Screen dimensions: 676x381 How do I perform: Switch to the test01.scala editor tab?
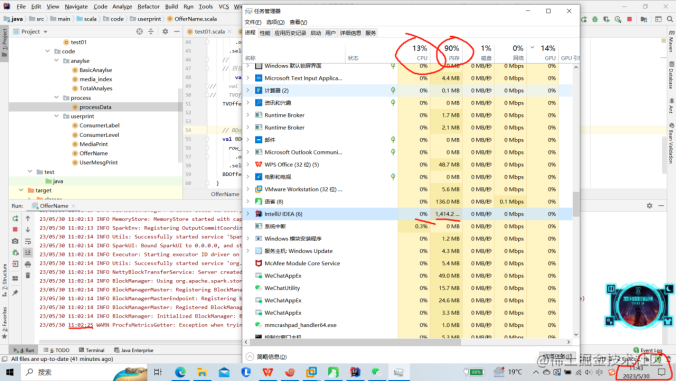click(210, 31)
